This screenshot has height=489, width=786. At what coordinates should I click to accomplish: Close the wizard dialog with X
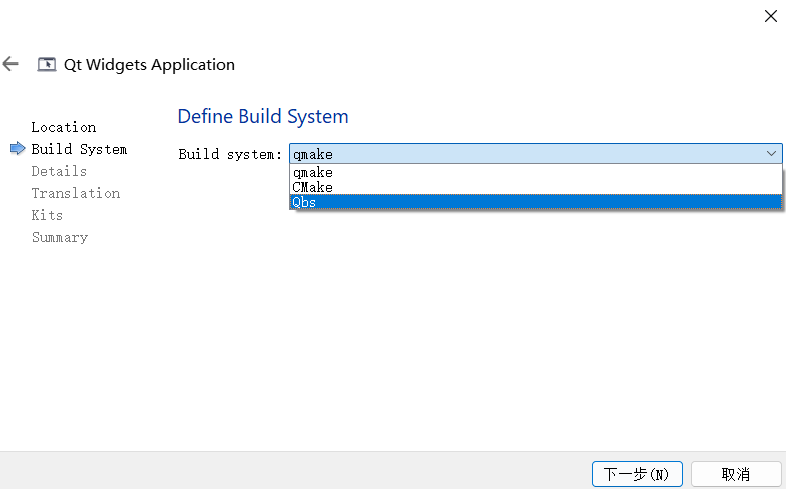pos(770,16)
